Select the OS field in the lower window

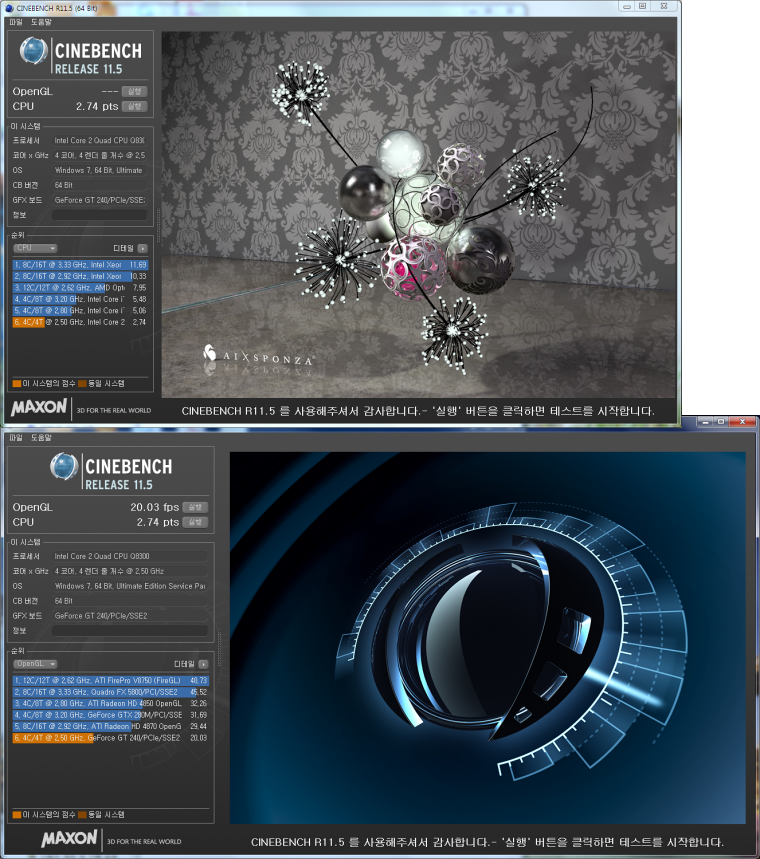point(130,586)
